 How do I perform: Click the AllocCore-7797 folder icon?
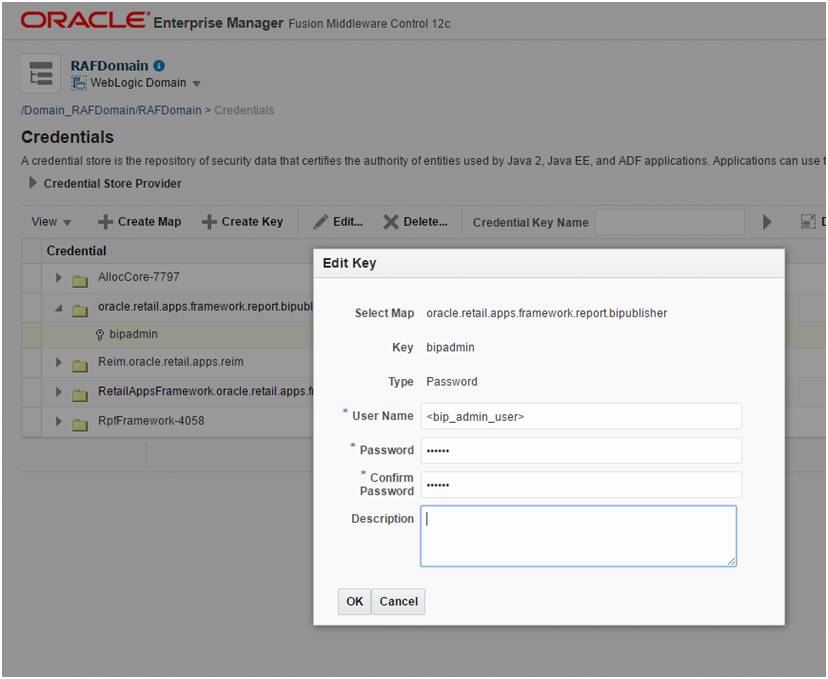pos(80,280)
